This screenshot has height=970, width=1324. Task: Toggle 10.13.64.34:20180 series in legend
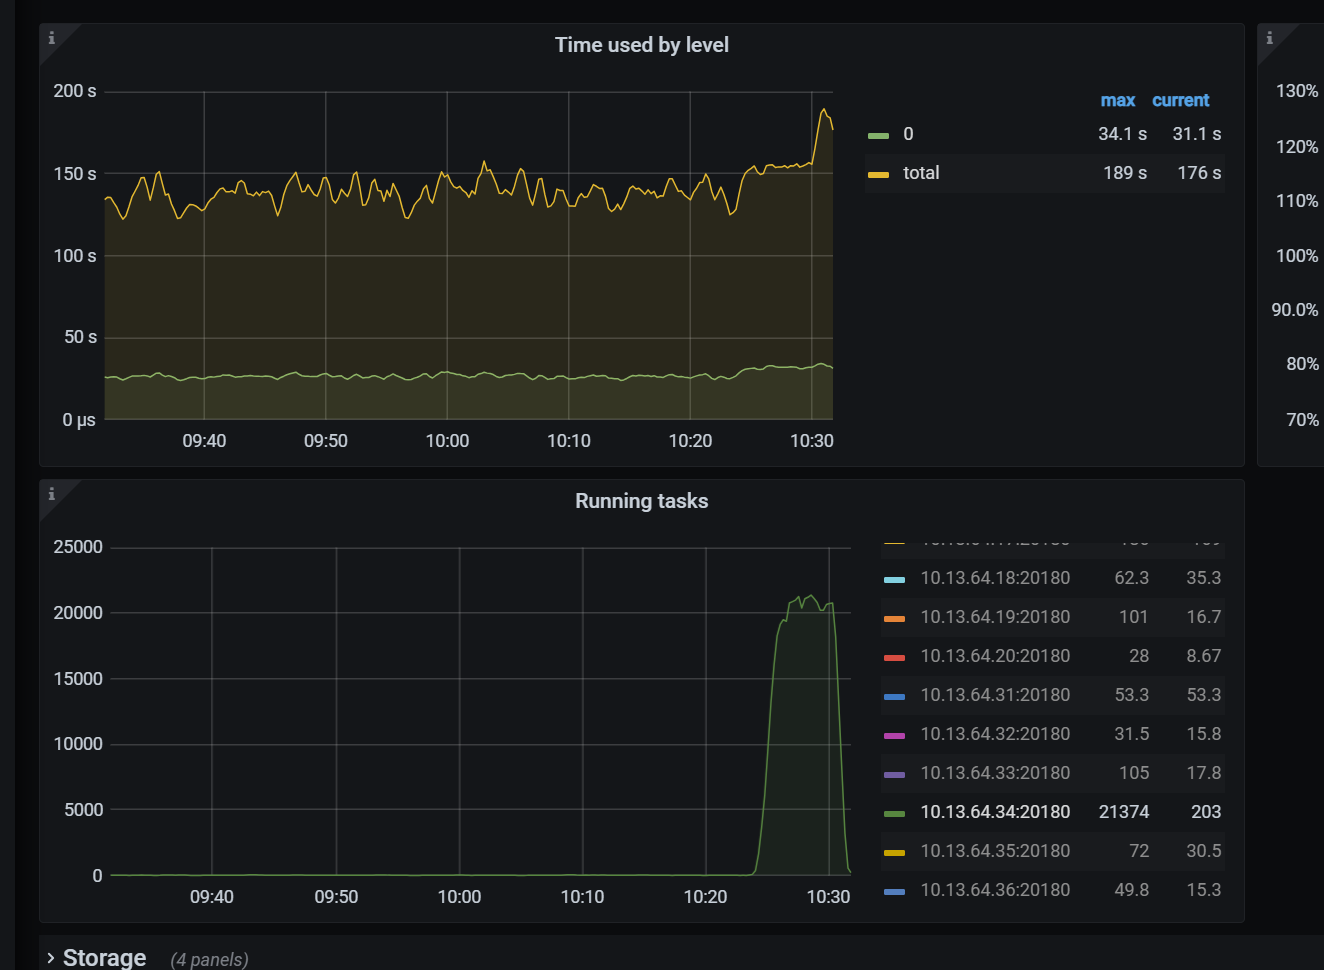[994, 812]
